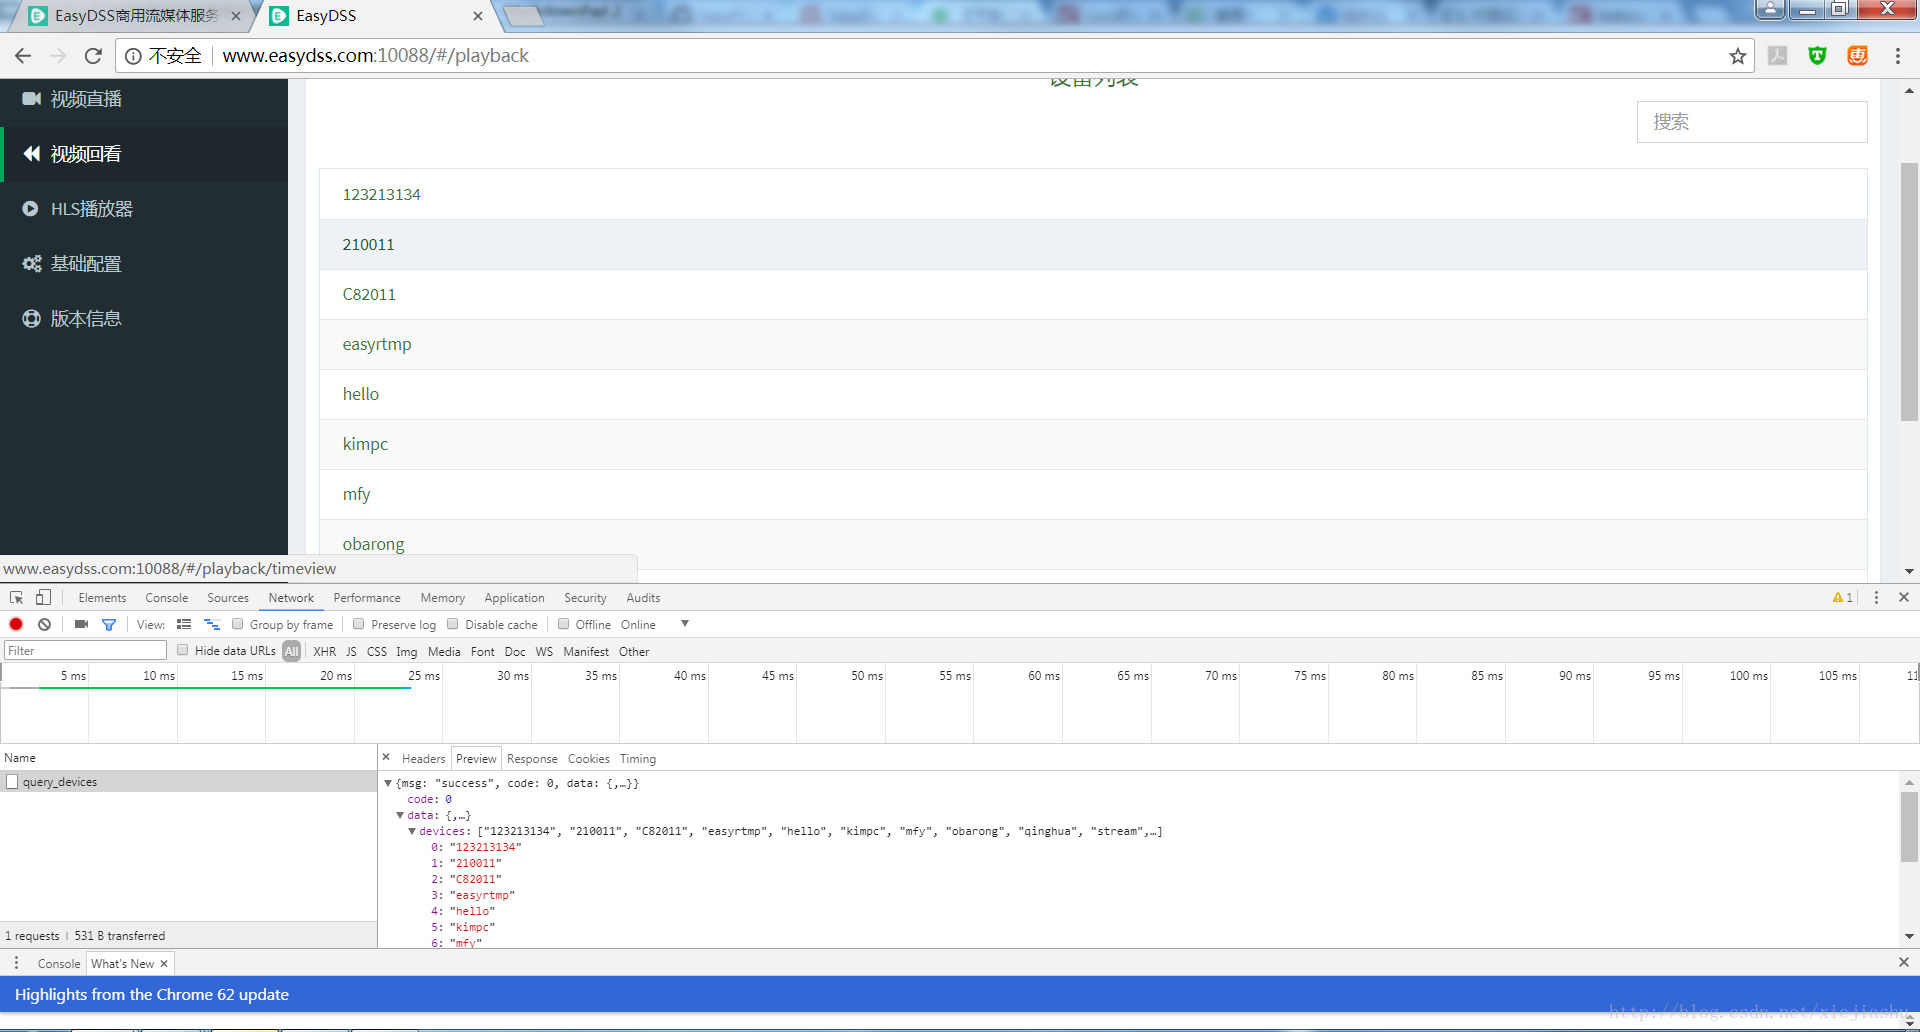Click the DevTools warning count icon
The height and width of the screenshot is (1032, 1920).
point(1843,598)
